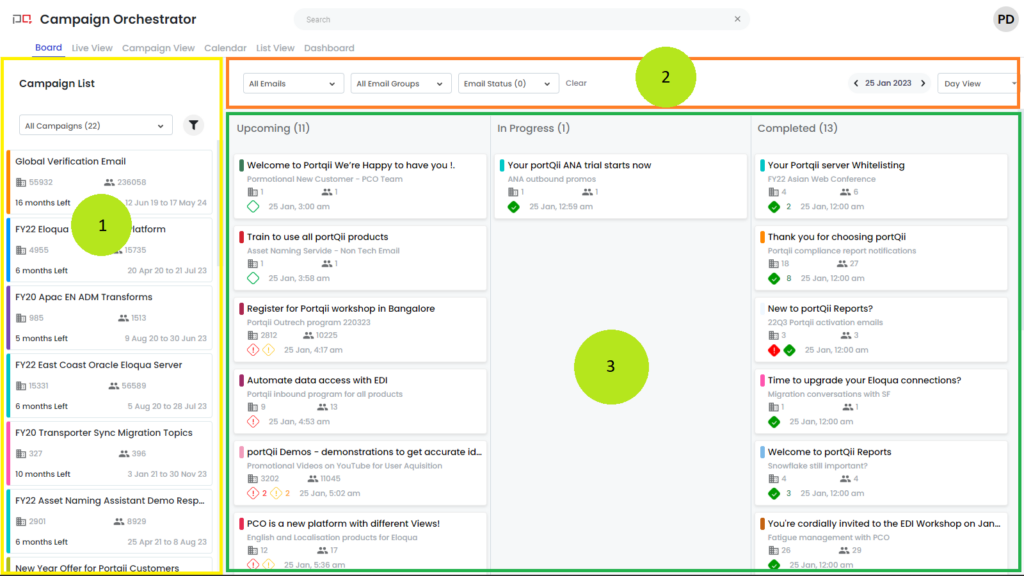This screenshot has height=576, width=1024.
Task: Click the red filled error icon on New to portQii Reports
Action: [773, 350]
